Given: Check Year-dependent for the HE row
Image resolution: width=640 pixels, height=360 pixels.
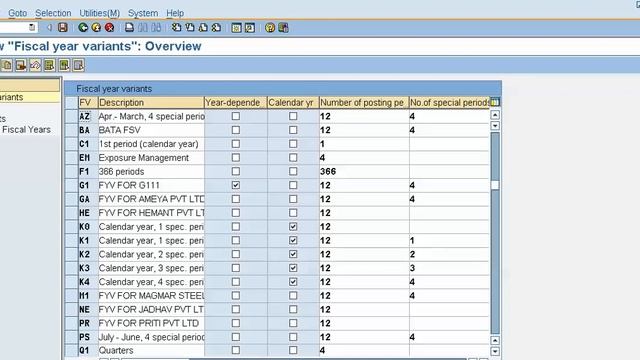Looking at the screenshot, I should click(x=236, y=213).
